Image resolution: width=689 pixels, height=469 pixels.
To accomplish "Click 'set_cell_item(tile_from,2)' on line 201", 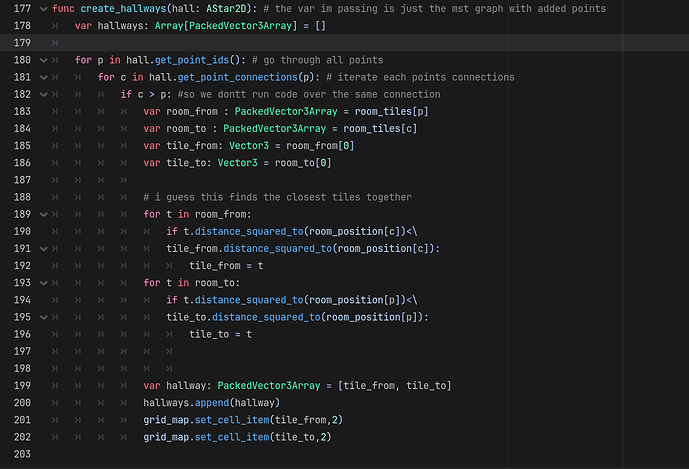I will tap(269, 420).
